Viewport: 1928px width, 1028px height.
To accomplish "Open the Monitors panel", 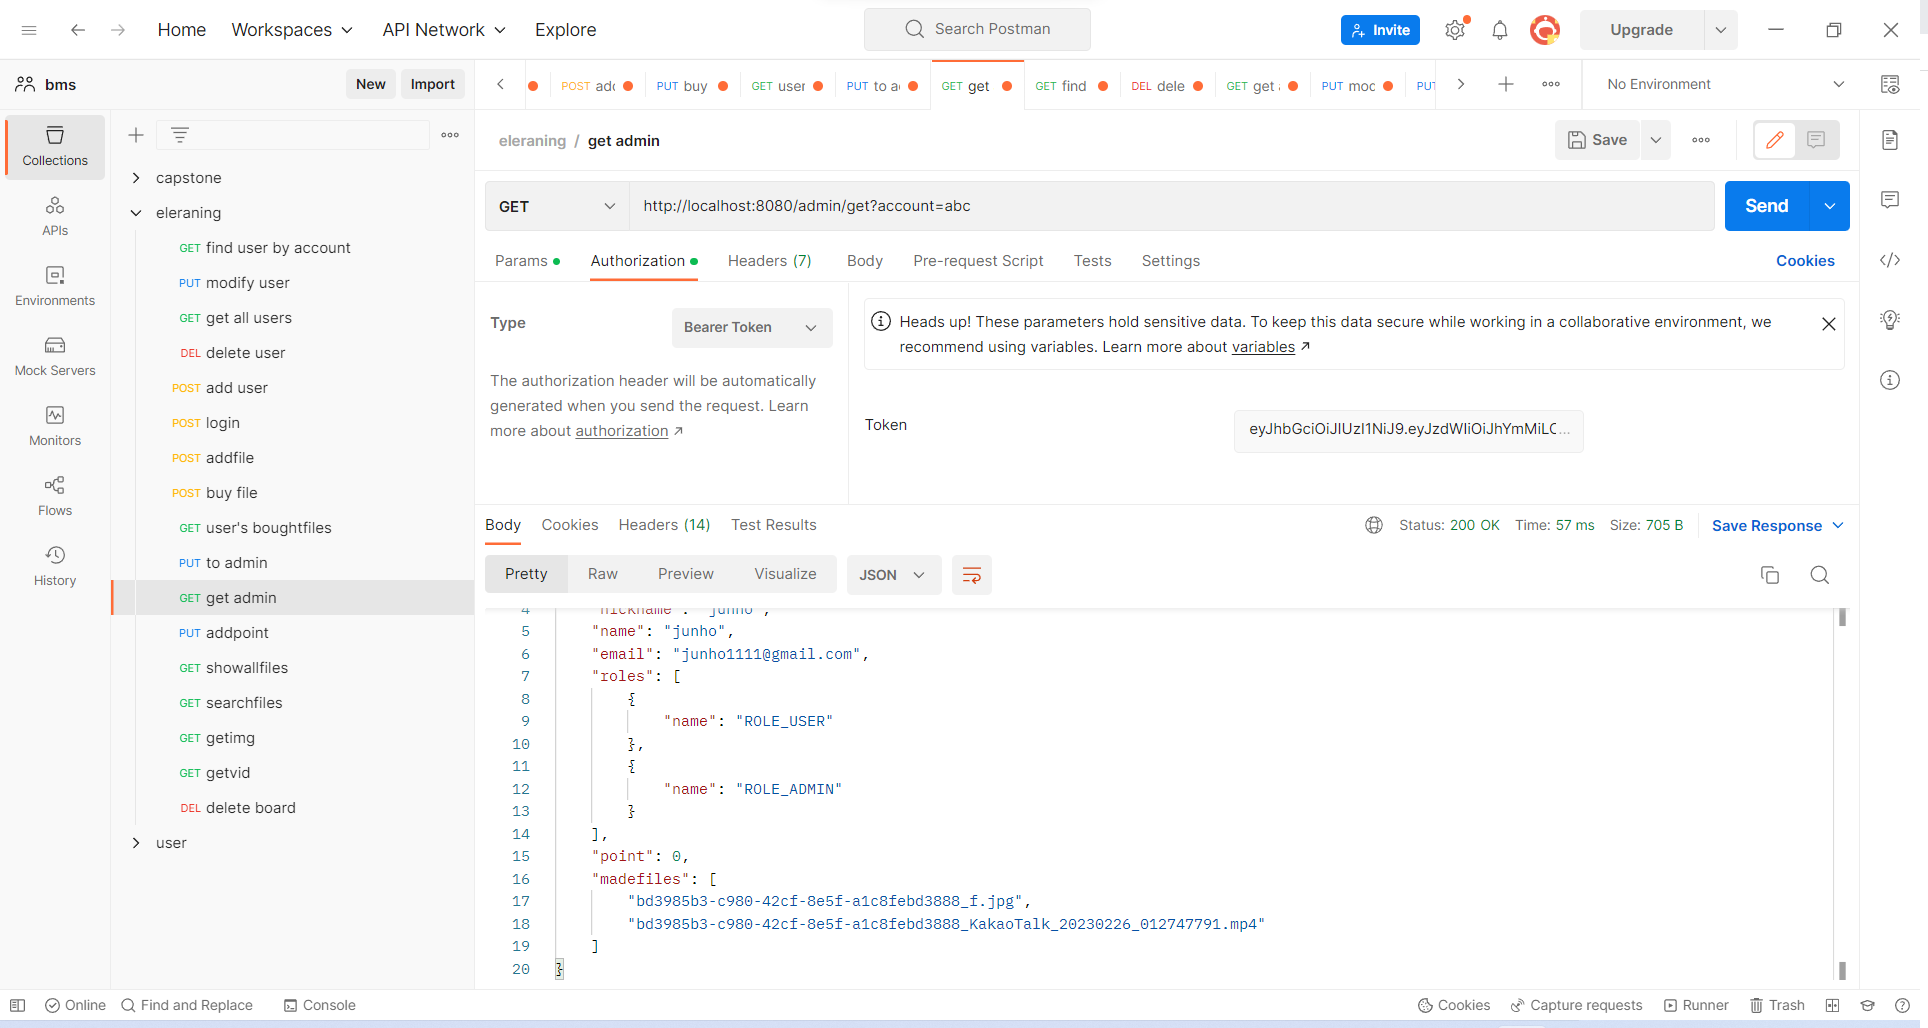I will (55, 427).
